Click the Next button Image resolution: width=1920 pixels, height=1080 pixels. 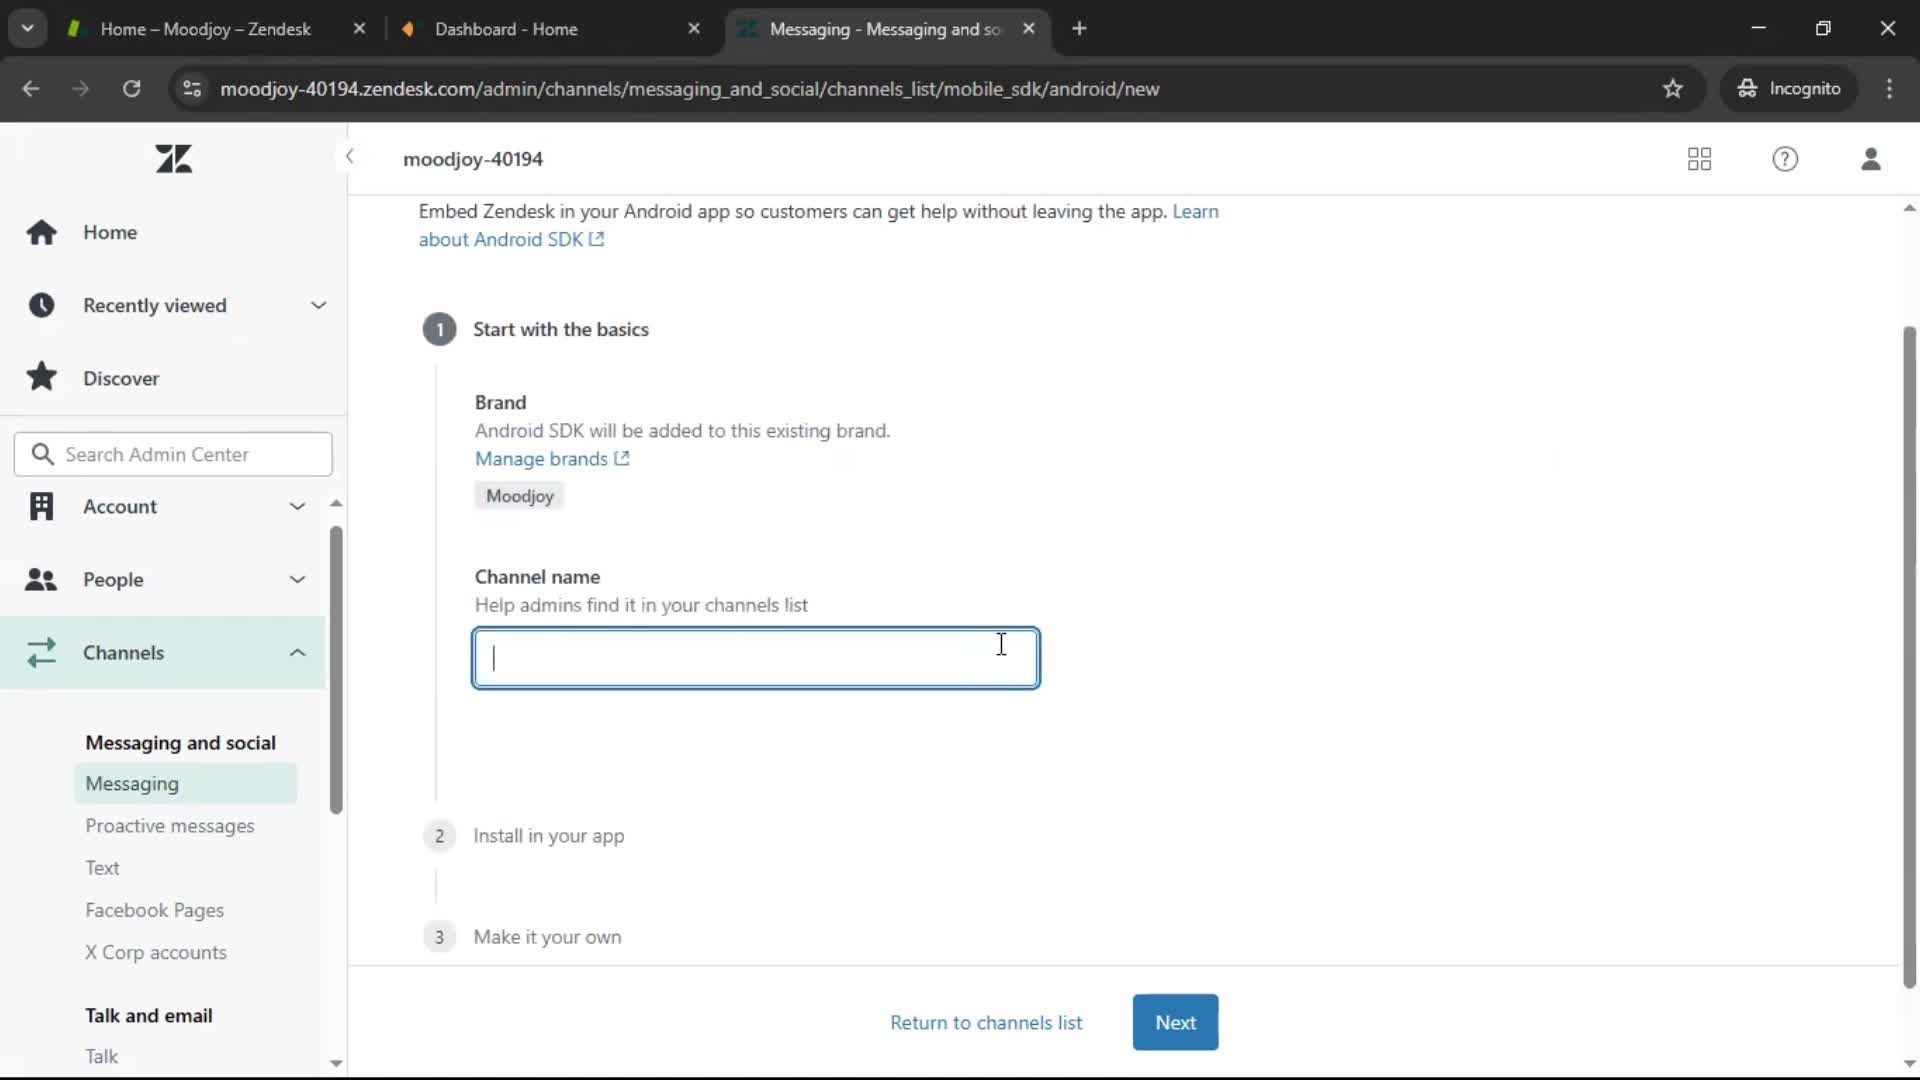[1175, 1022]
